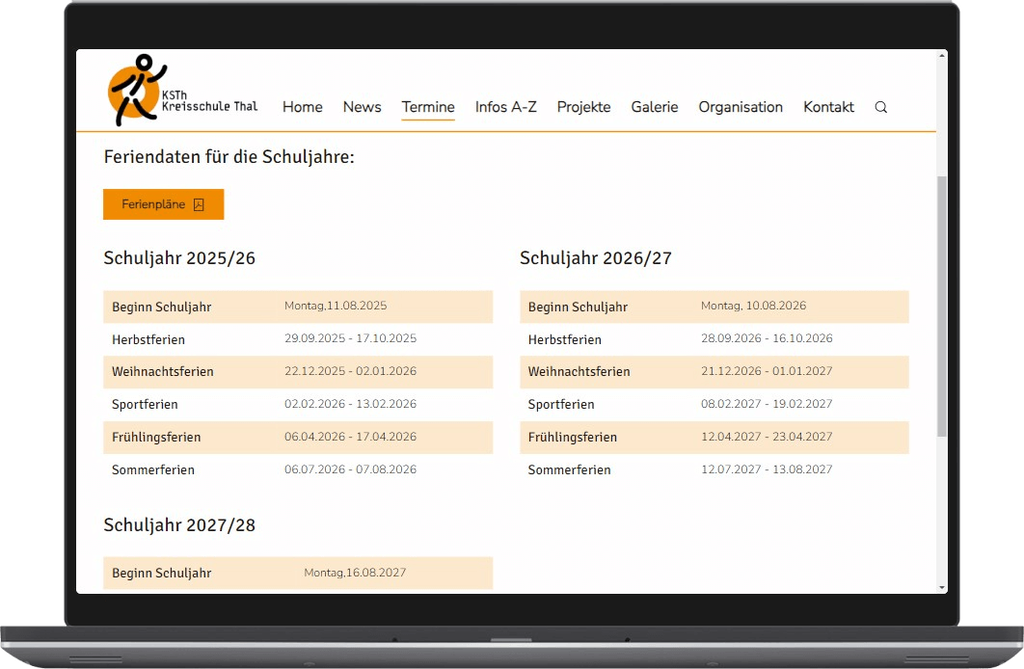Click the Schuljahr 2025/26 heading
This screenshot has height=669, width=1024.
click(x=180, y=258)
